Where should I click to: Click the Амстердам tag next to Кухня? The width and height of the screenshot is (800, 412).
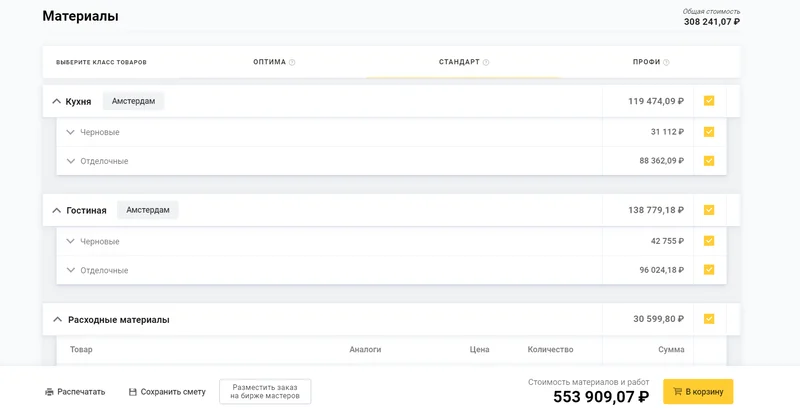point(133,101)
